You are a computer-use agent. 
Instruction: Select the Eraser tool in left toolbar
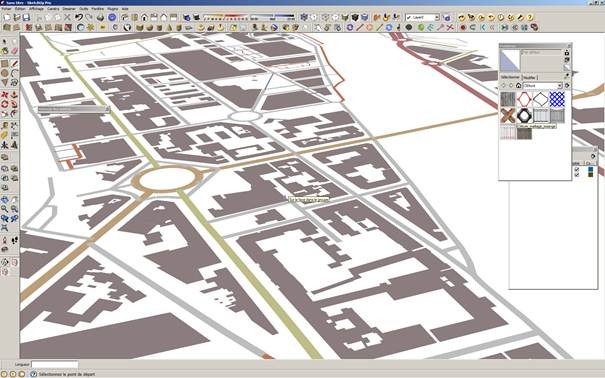point(15,51)
